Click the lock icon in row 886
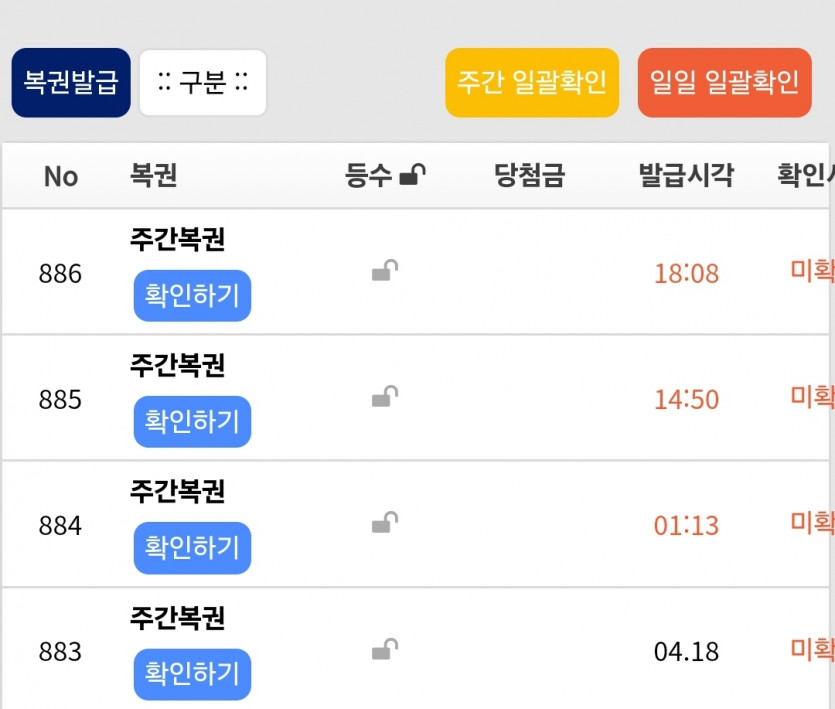 385,271
